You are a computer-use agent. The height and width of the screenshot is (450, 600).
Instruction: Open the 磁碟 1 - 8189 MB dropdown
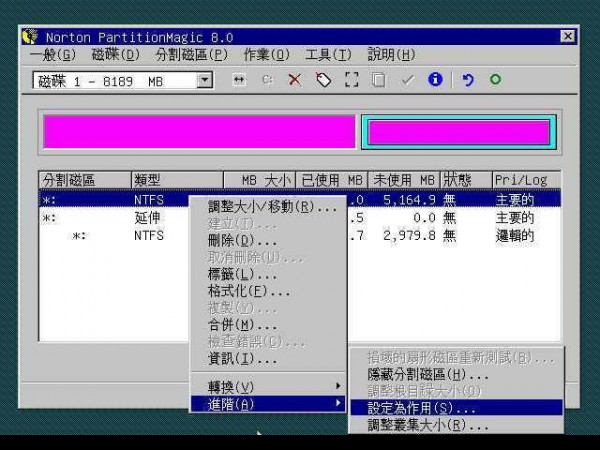204,81
